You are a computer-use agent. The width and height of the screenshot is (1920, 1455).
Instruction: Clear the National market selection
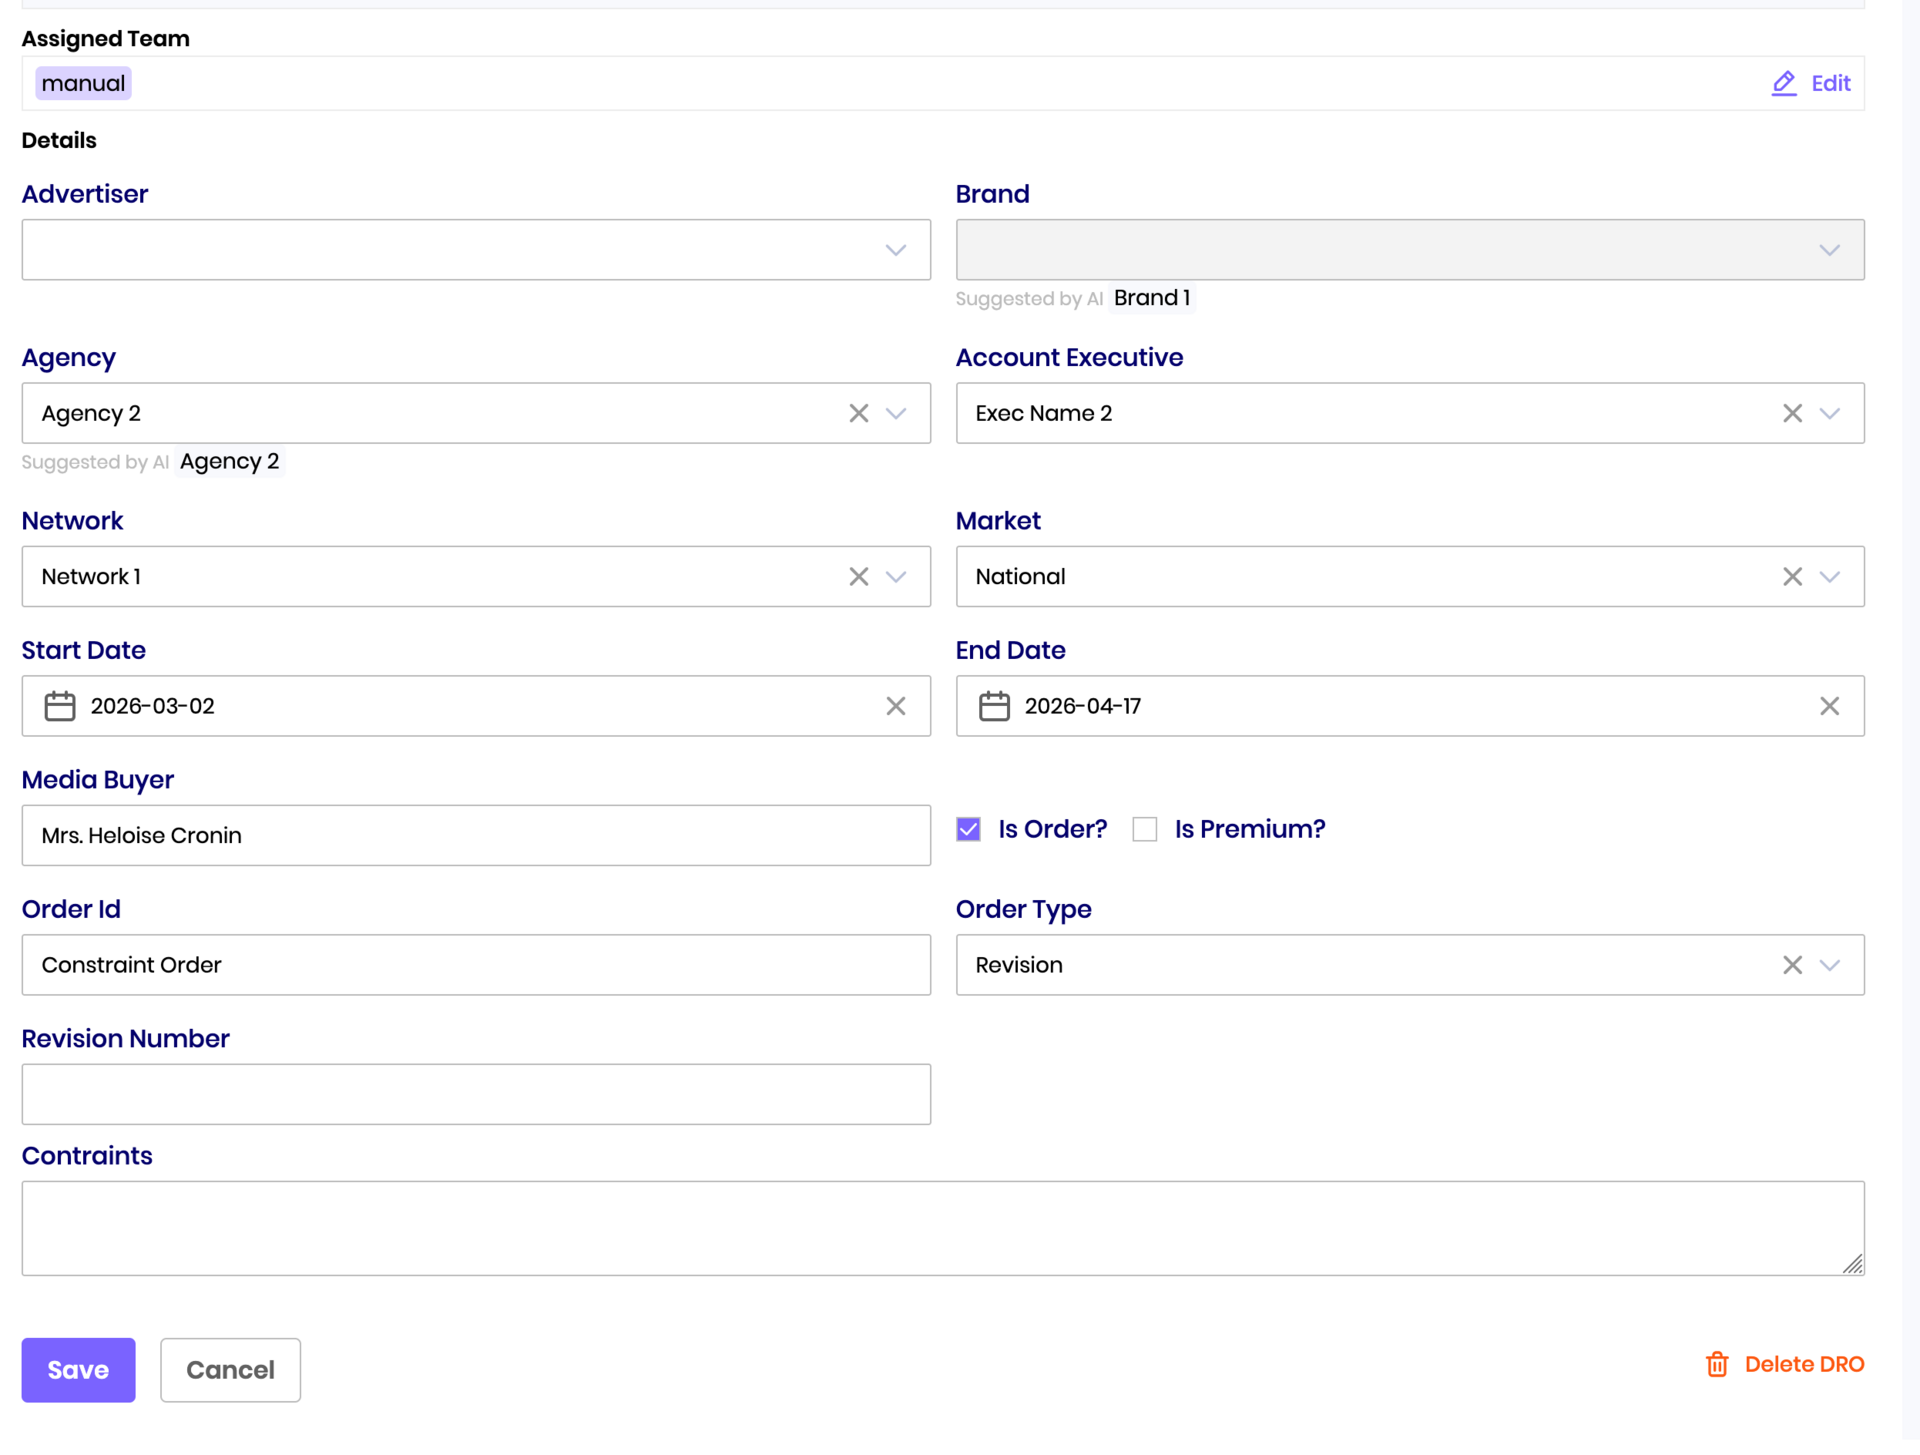coord(1792,577)
